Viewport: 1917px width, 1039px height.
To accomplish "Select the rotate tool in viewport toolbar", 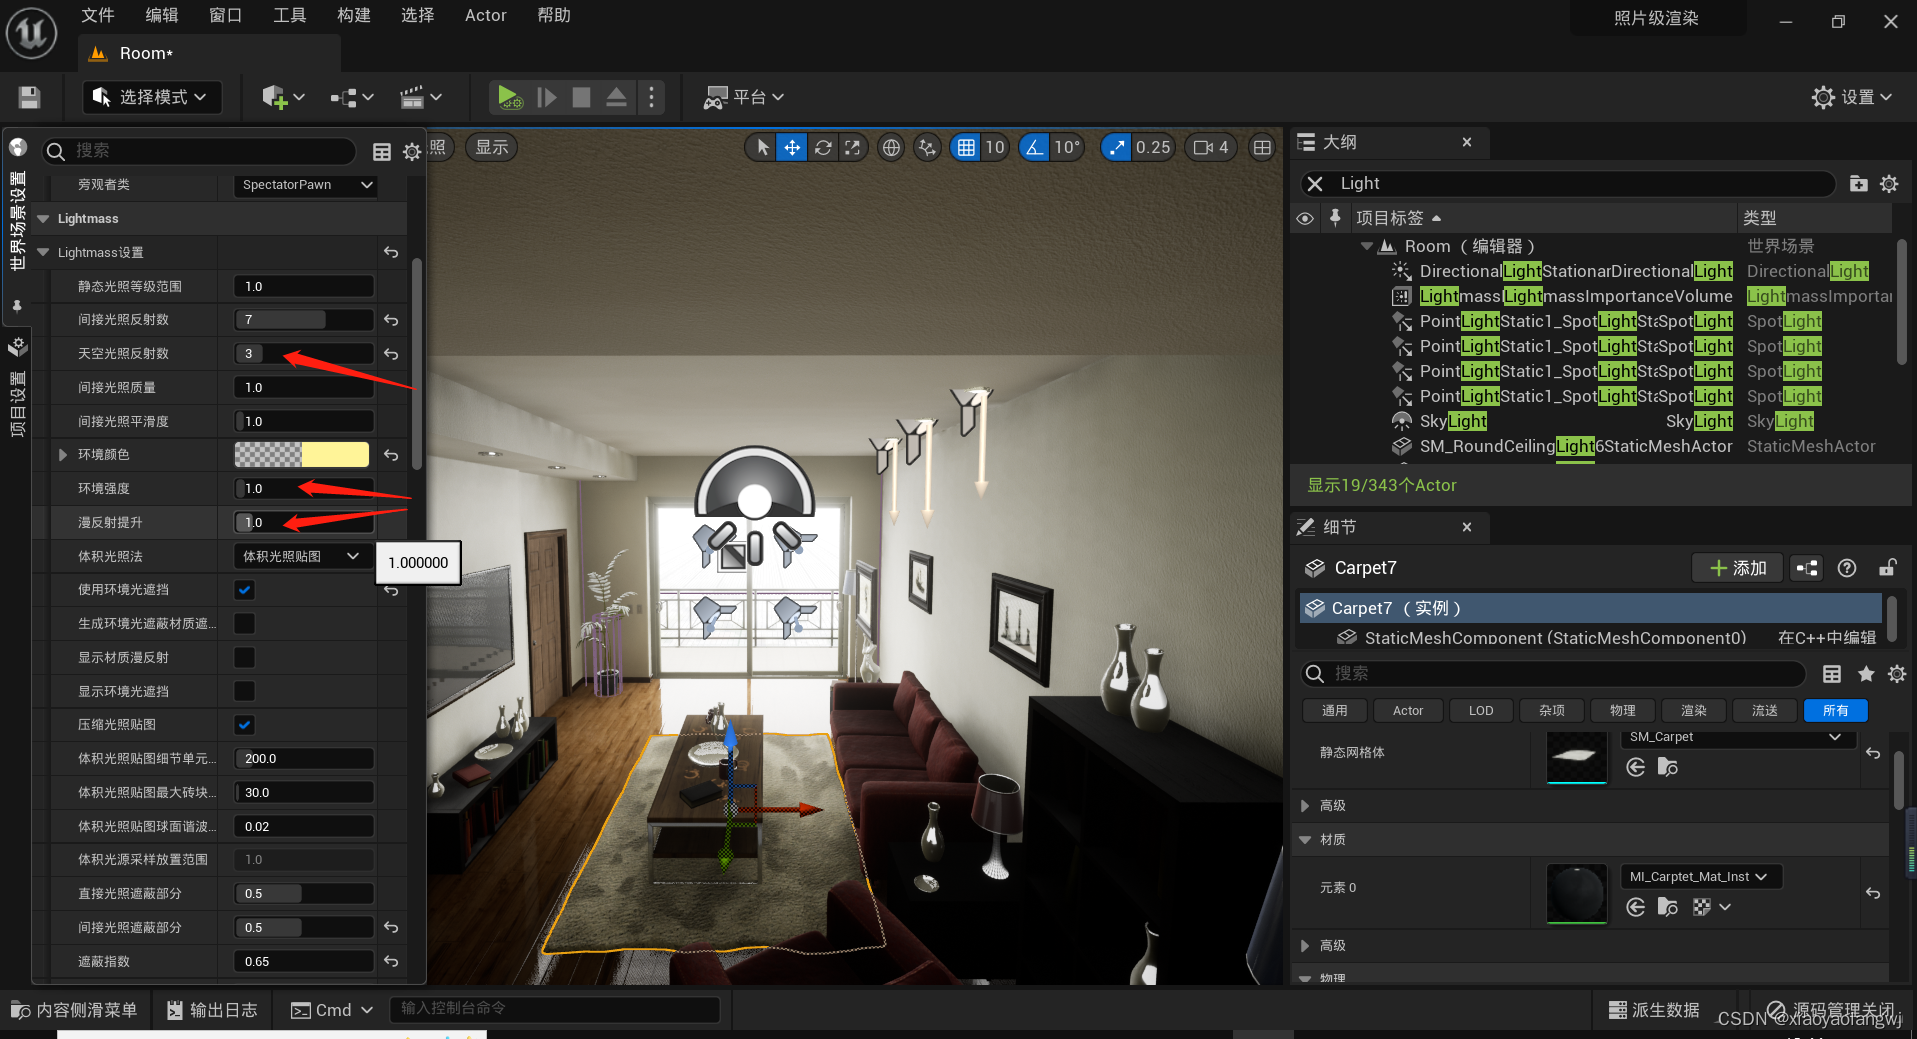I will point(822,148).
